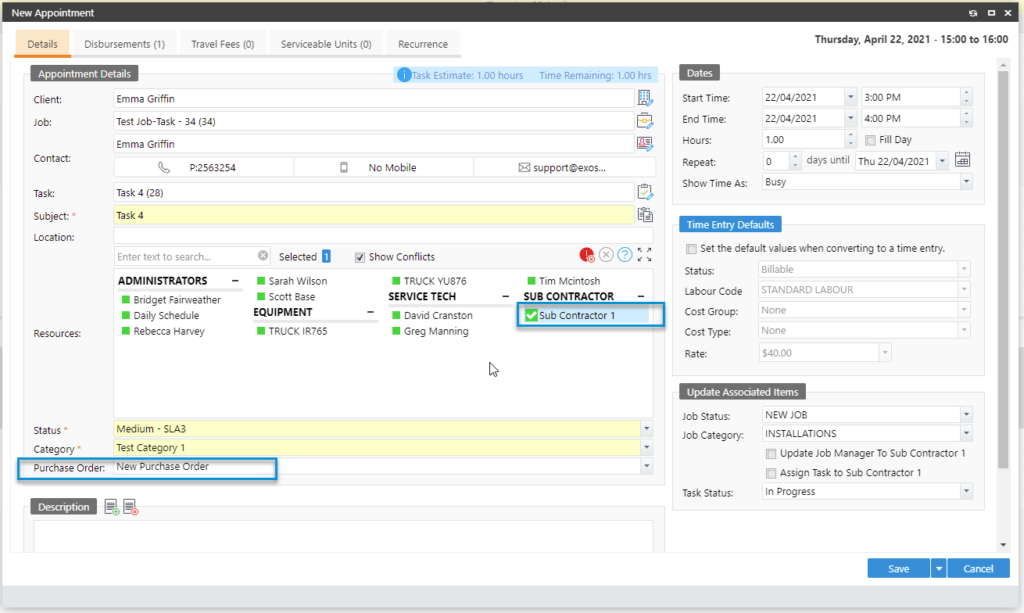Click the mobile icon beside No Mobile
The width and height of the screenshot is (1024, 613).
(x=344, y=168)
